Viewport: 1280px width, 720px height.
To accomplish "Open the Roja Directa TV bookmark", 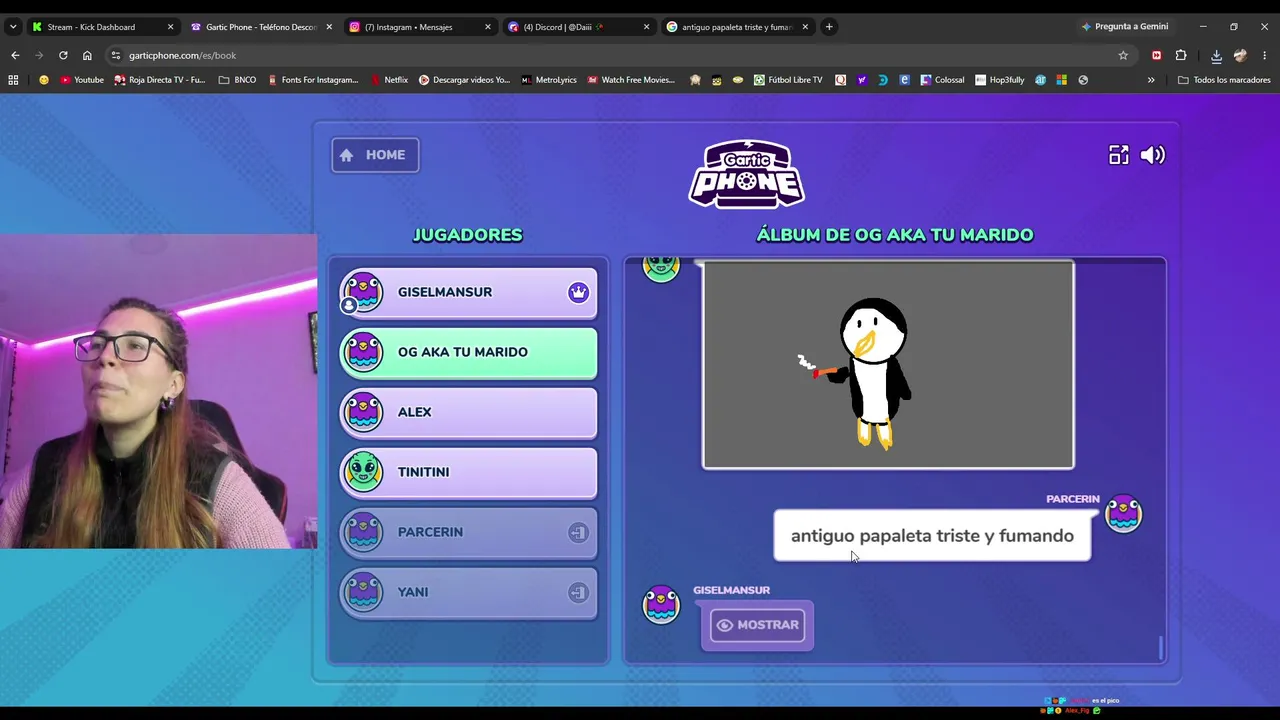I will point(160,80).
